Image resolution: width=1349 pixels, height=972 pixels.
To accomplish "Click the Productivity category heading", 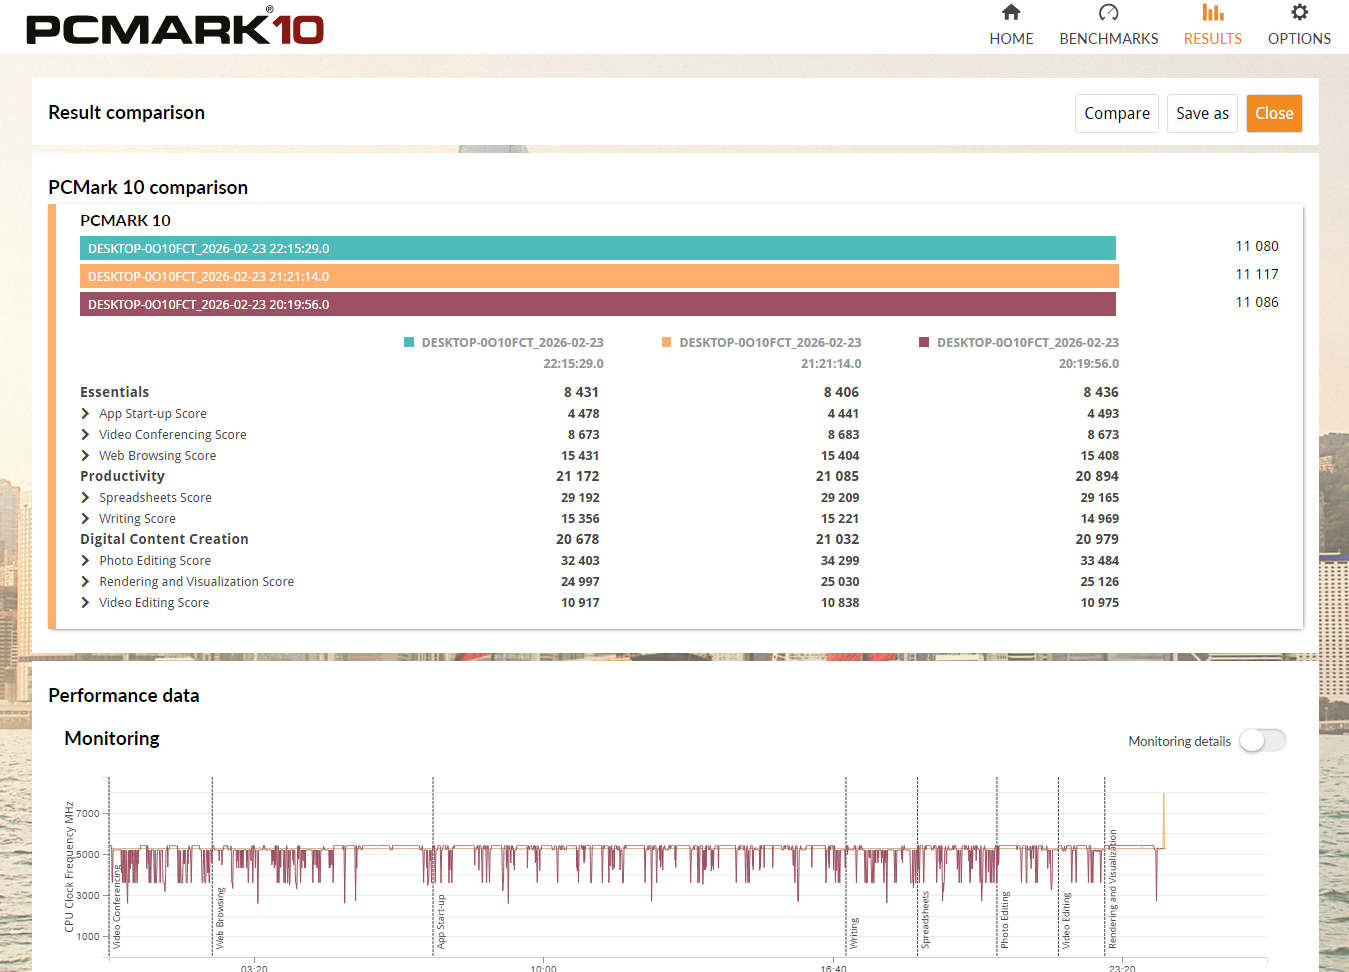I will [122, 476].
